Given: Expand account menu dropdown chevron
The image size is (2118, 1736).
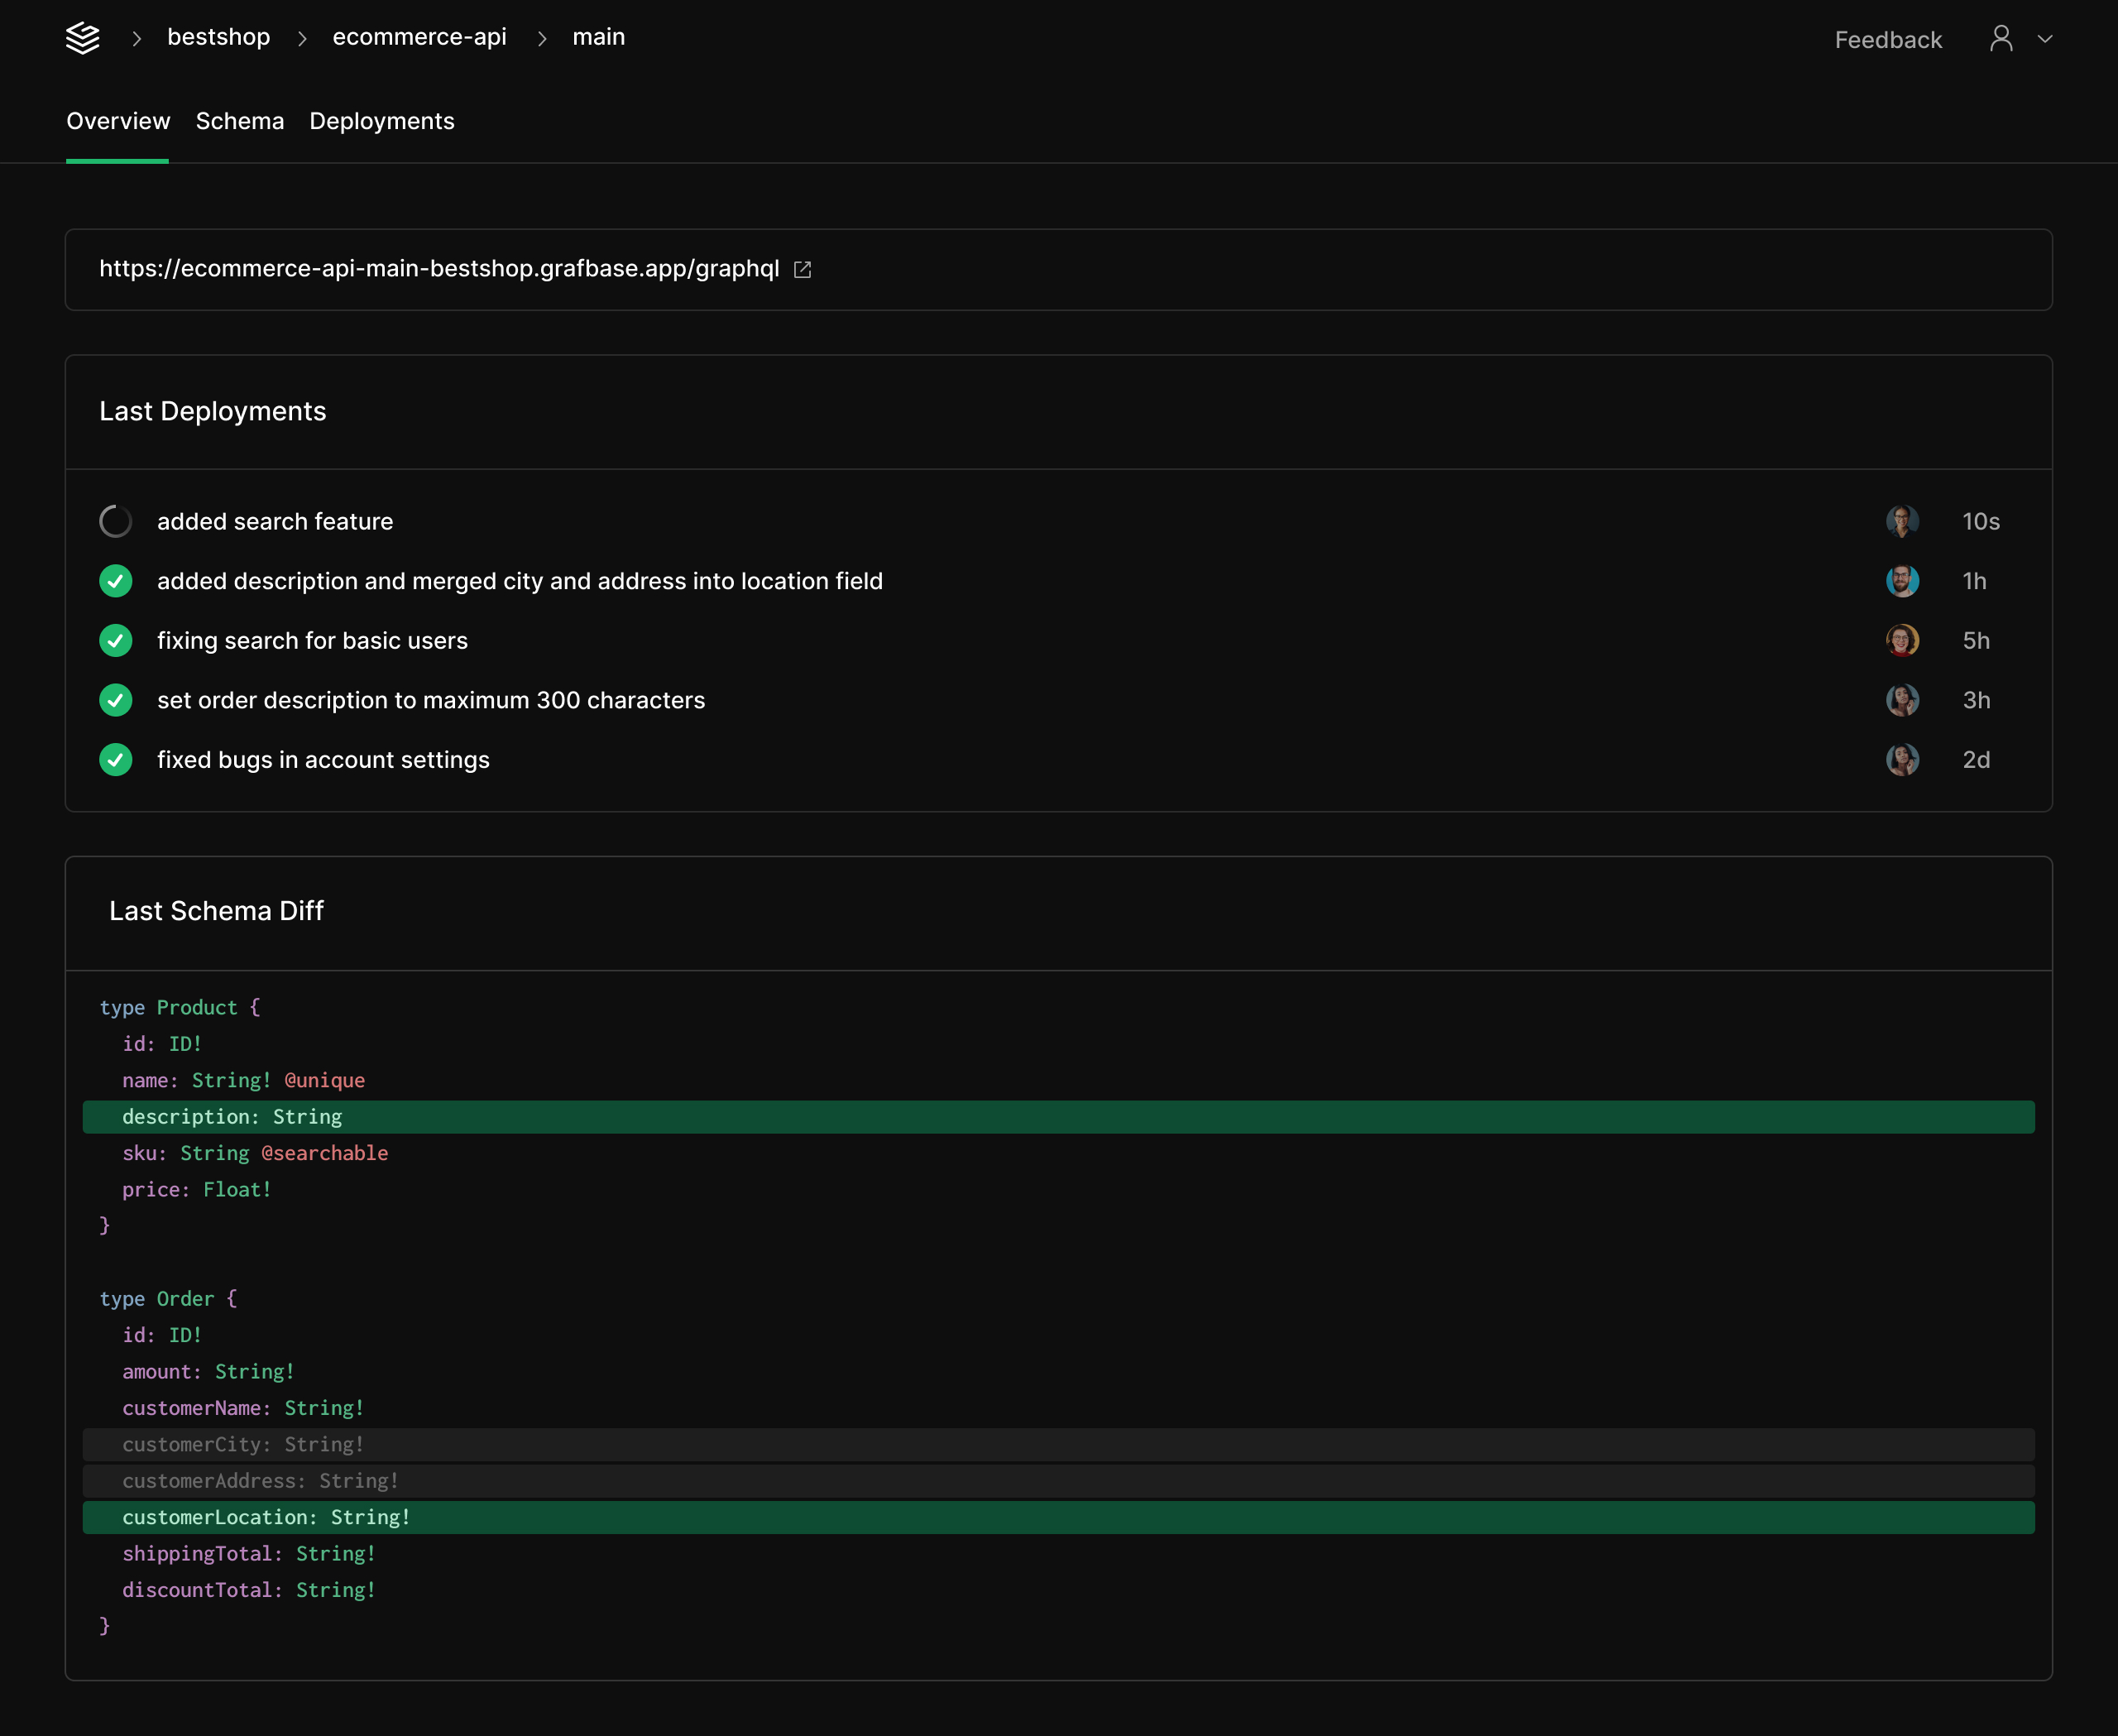Looking at the screenshot, I should 2045,39.
